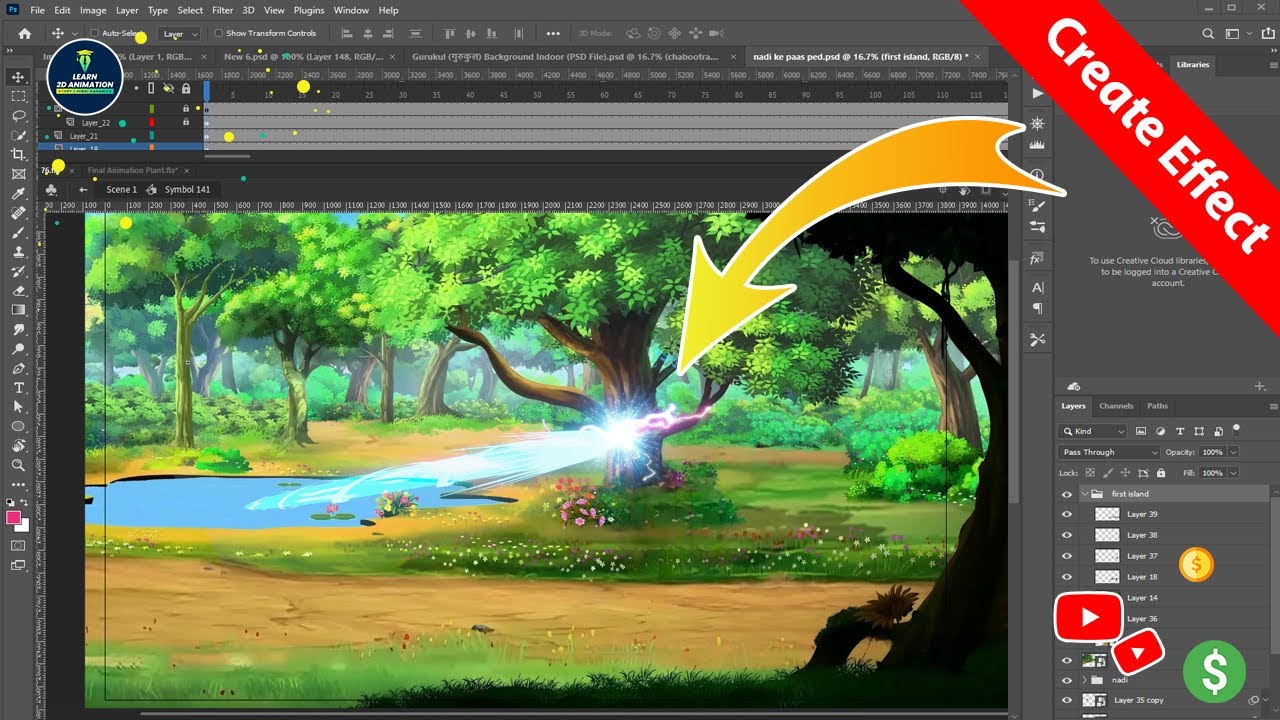This screenshot has width=1280, height=720.
Task: Click lock transparent pixels icon
Action: click(1090, 473)
